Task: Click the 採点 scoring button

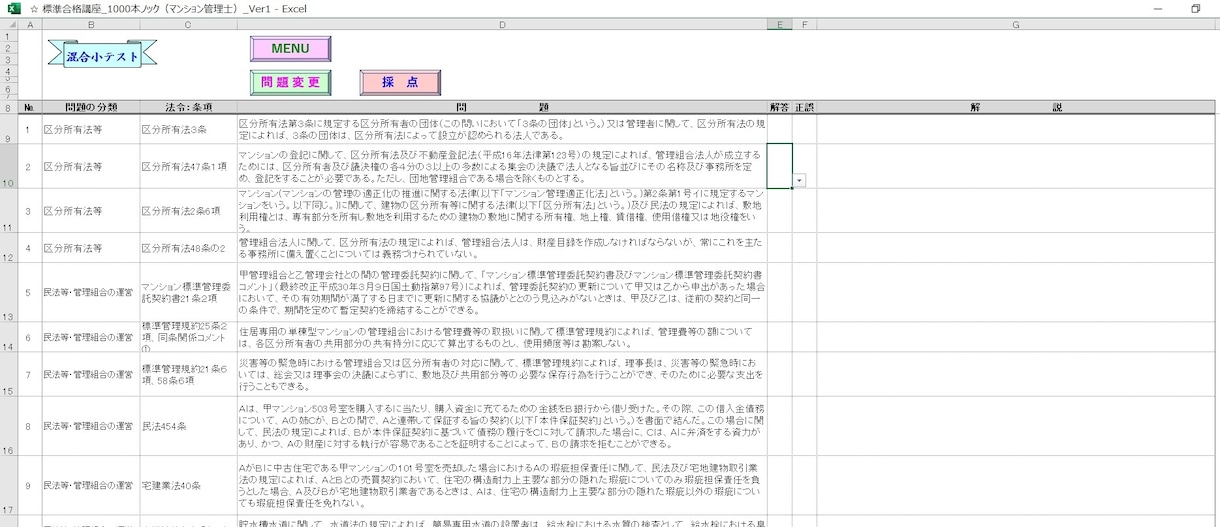Action: point(400,82)
